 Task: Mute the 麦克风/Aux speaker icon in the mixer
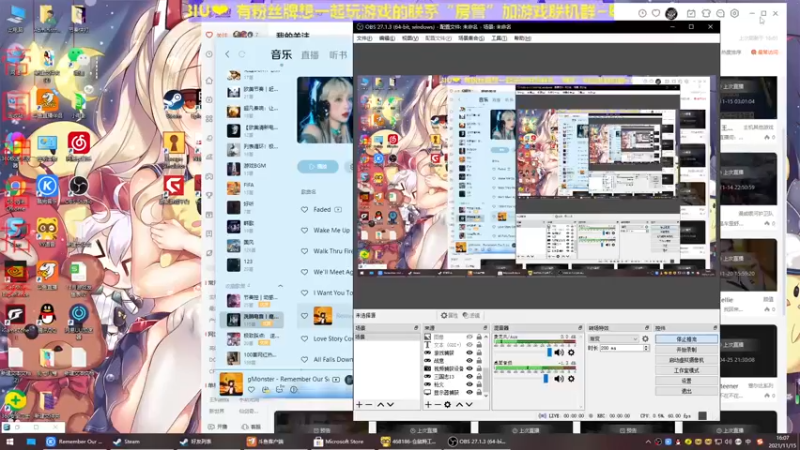(x=559, y=353)
